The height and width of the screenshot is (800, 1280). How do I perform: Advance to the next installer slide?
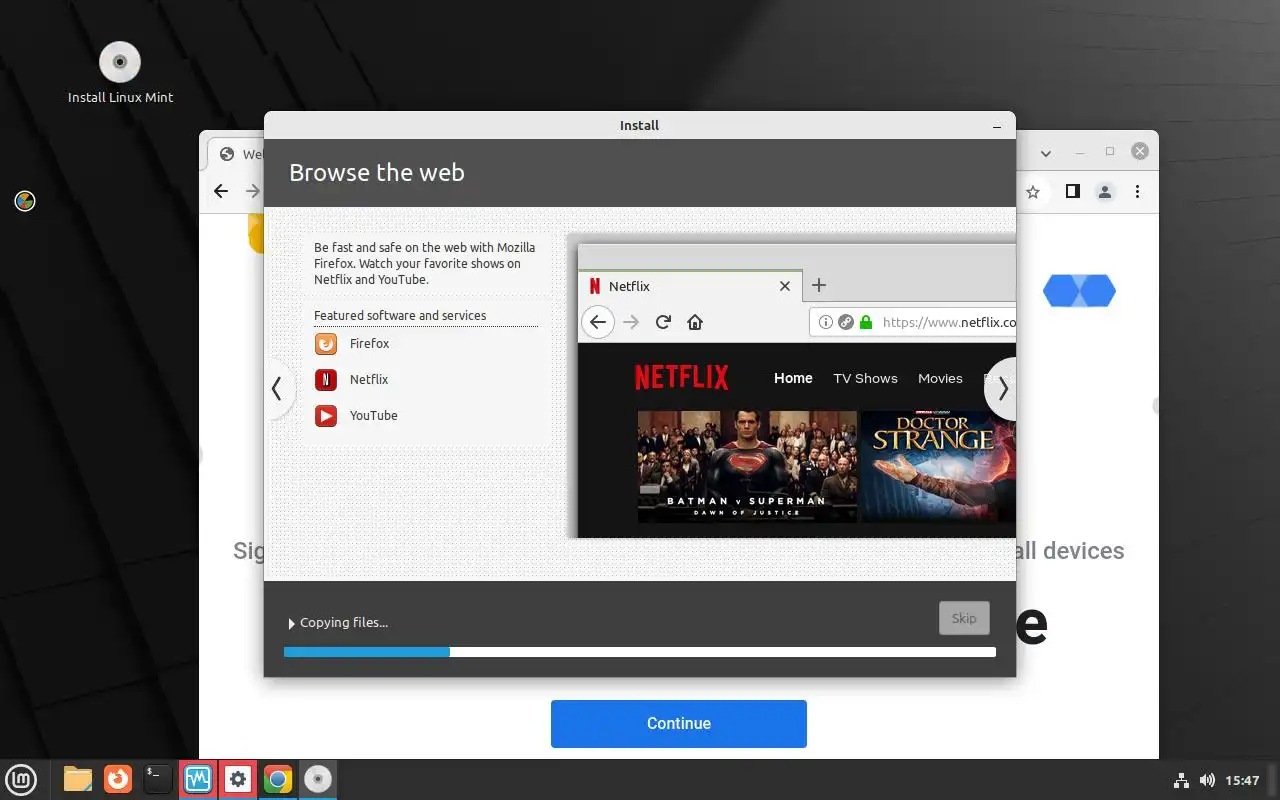[1002, 389]
